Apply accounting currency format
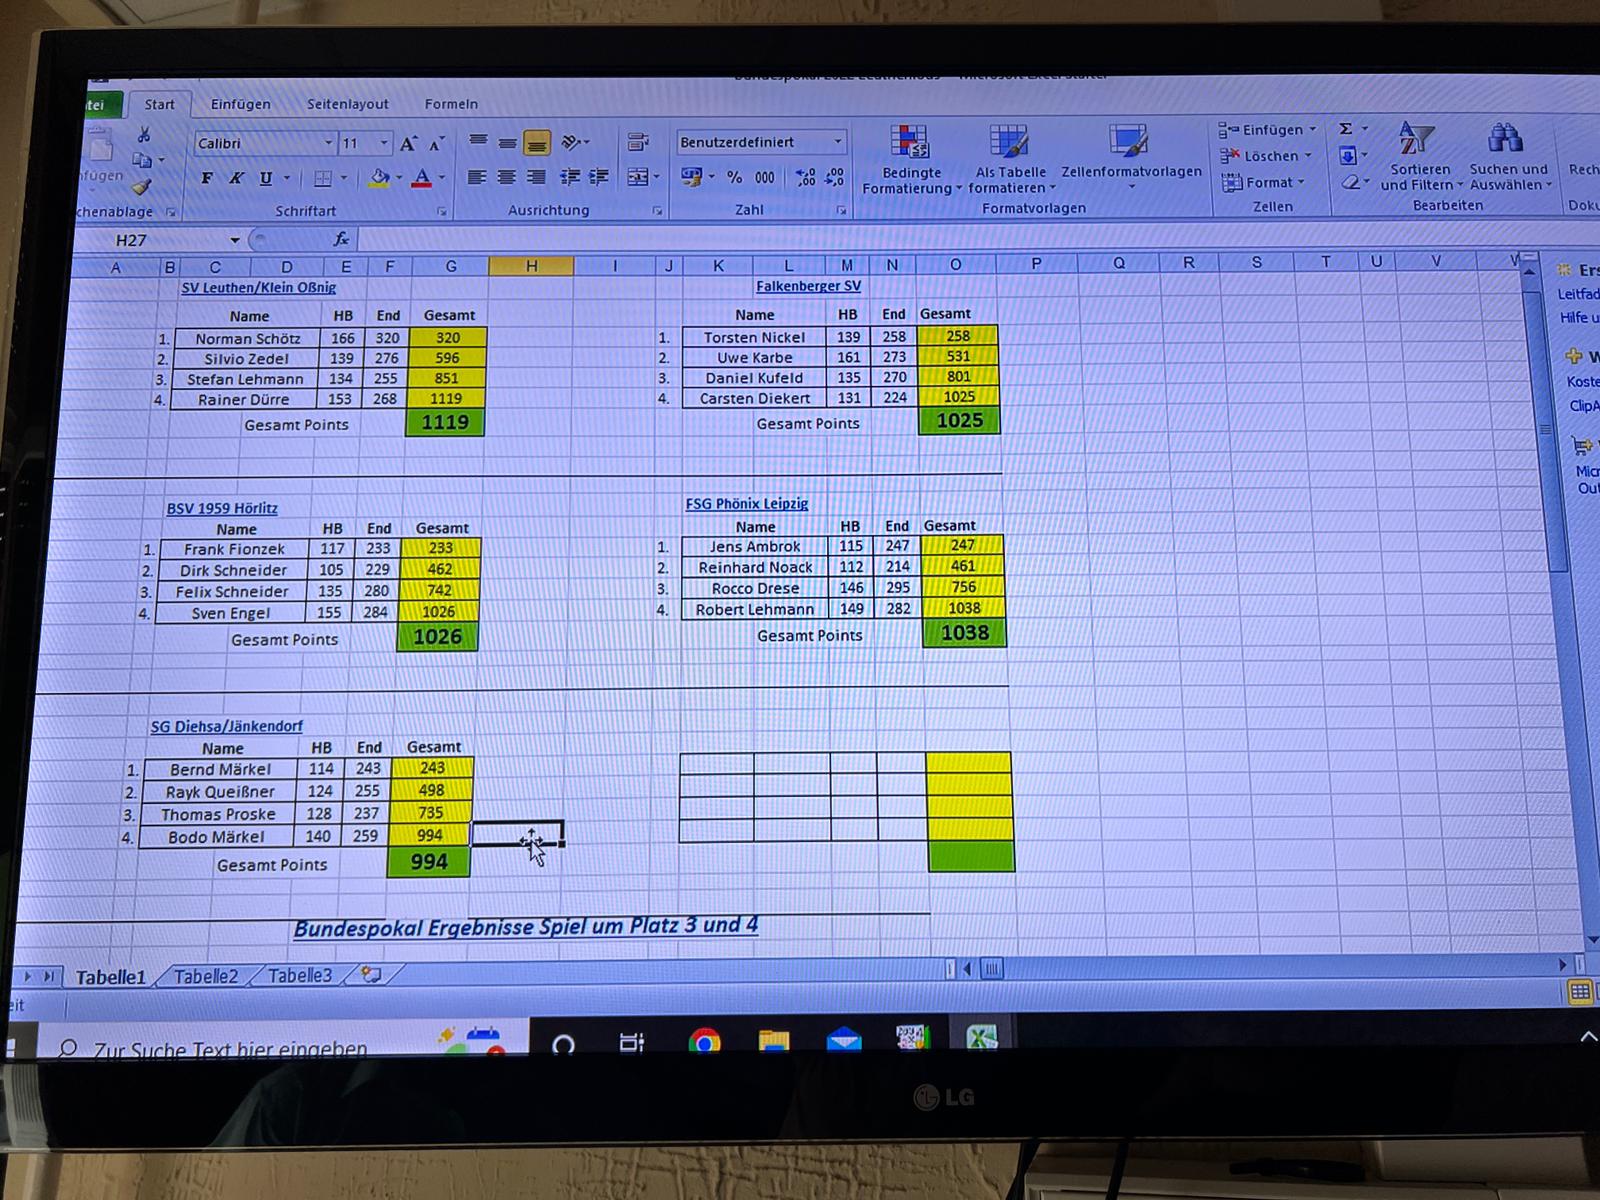This screenshot has width=1600, height=1200. click(691, 176)
